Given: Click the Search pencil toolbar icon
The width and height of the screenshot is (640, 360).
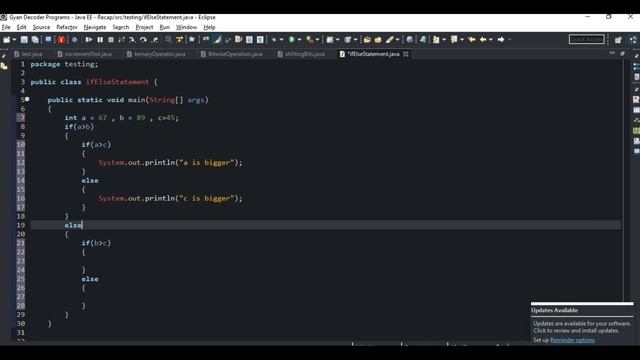Looking at the screenshot, I should (x=390, y=40).
